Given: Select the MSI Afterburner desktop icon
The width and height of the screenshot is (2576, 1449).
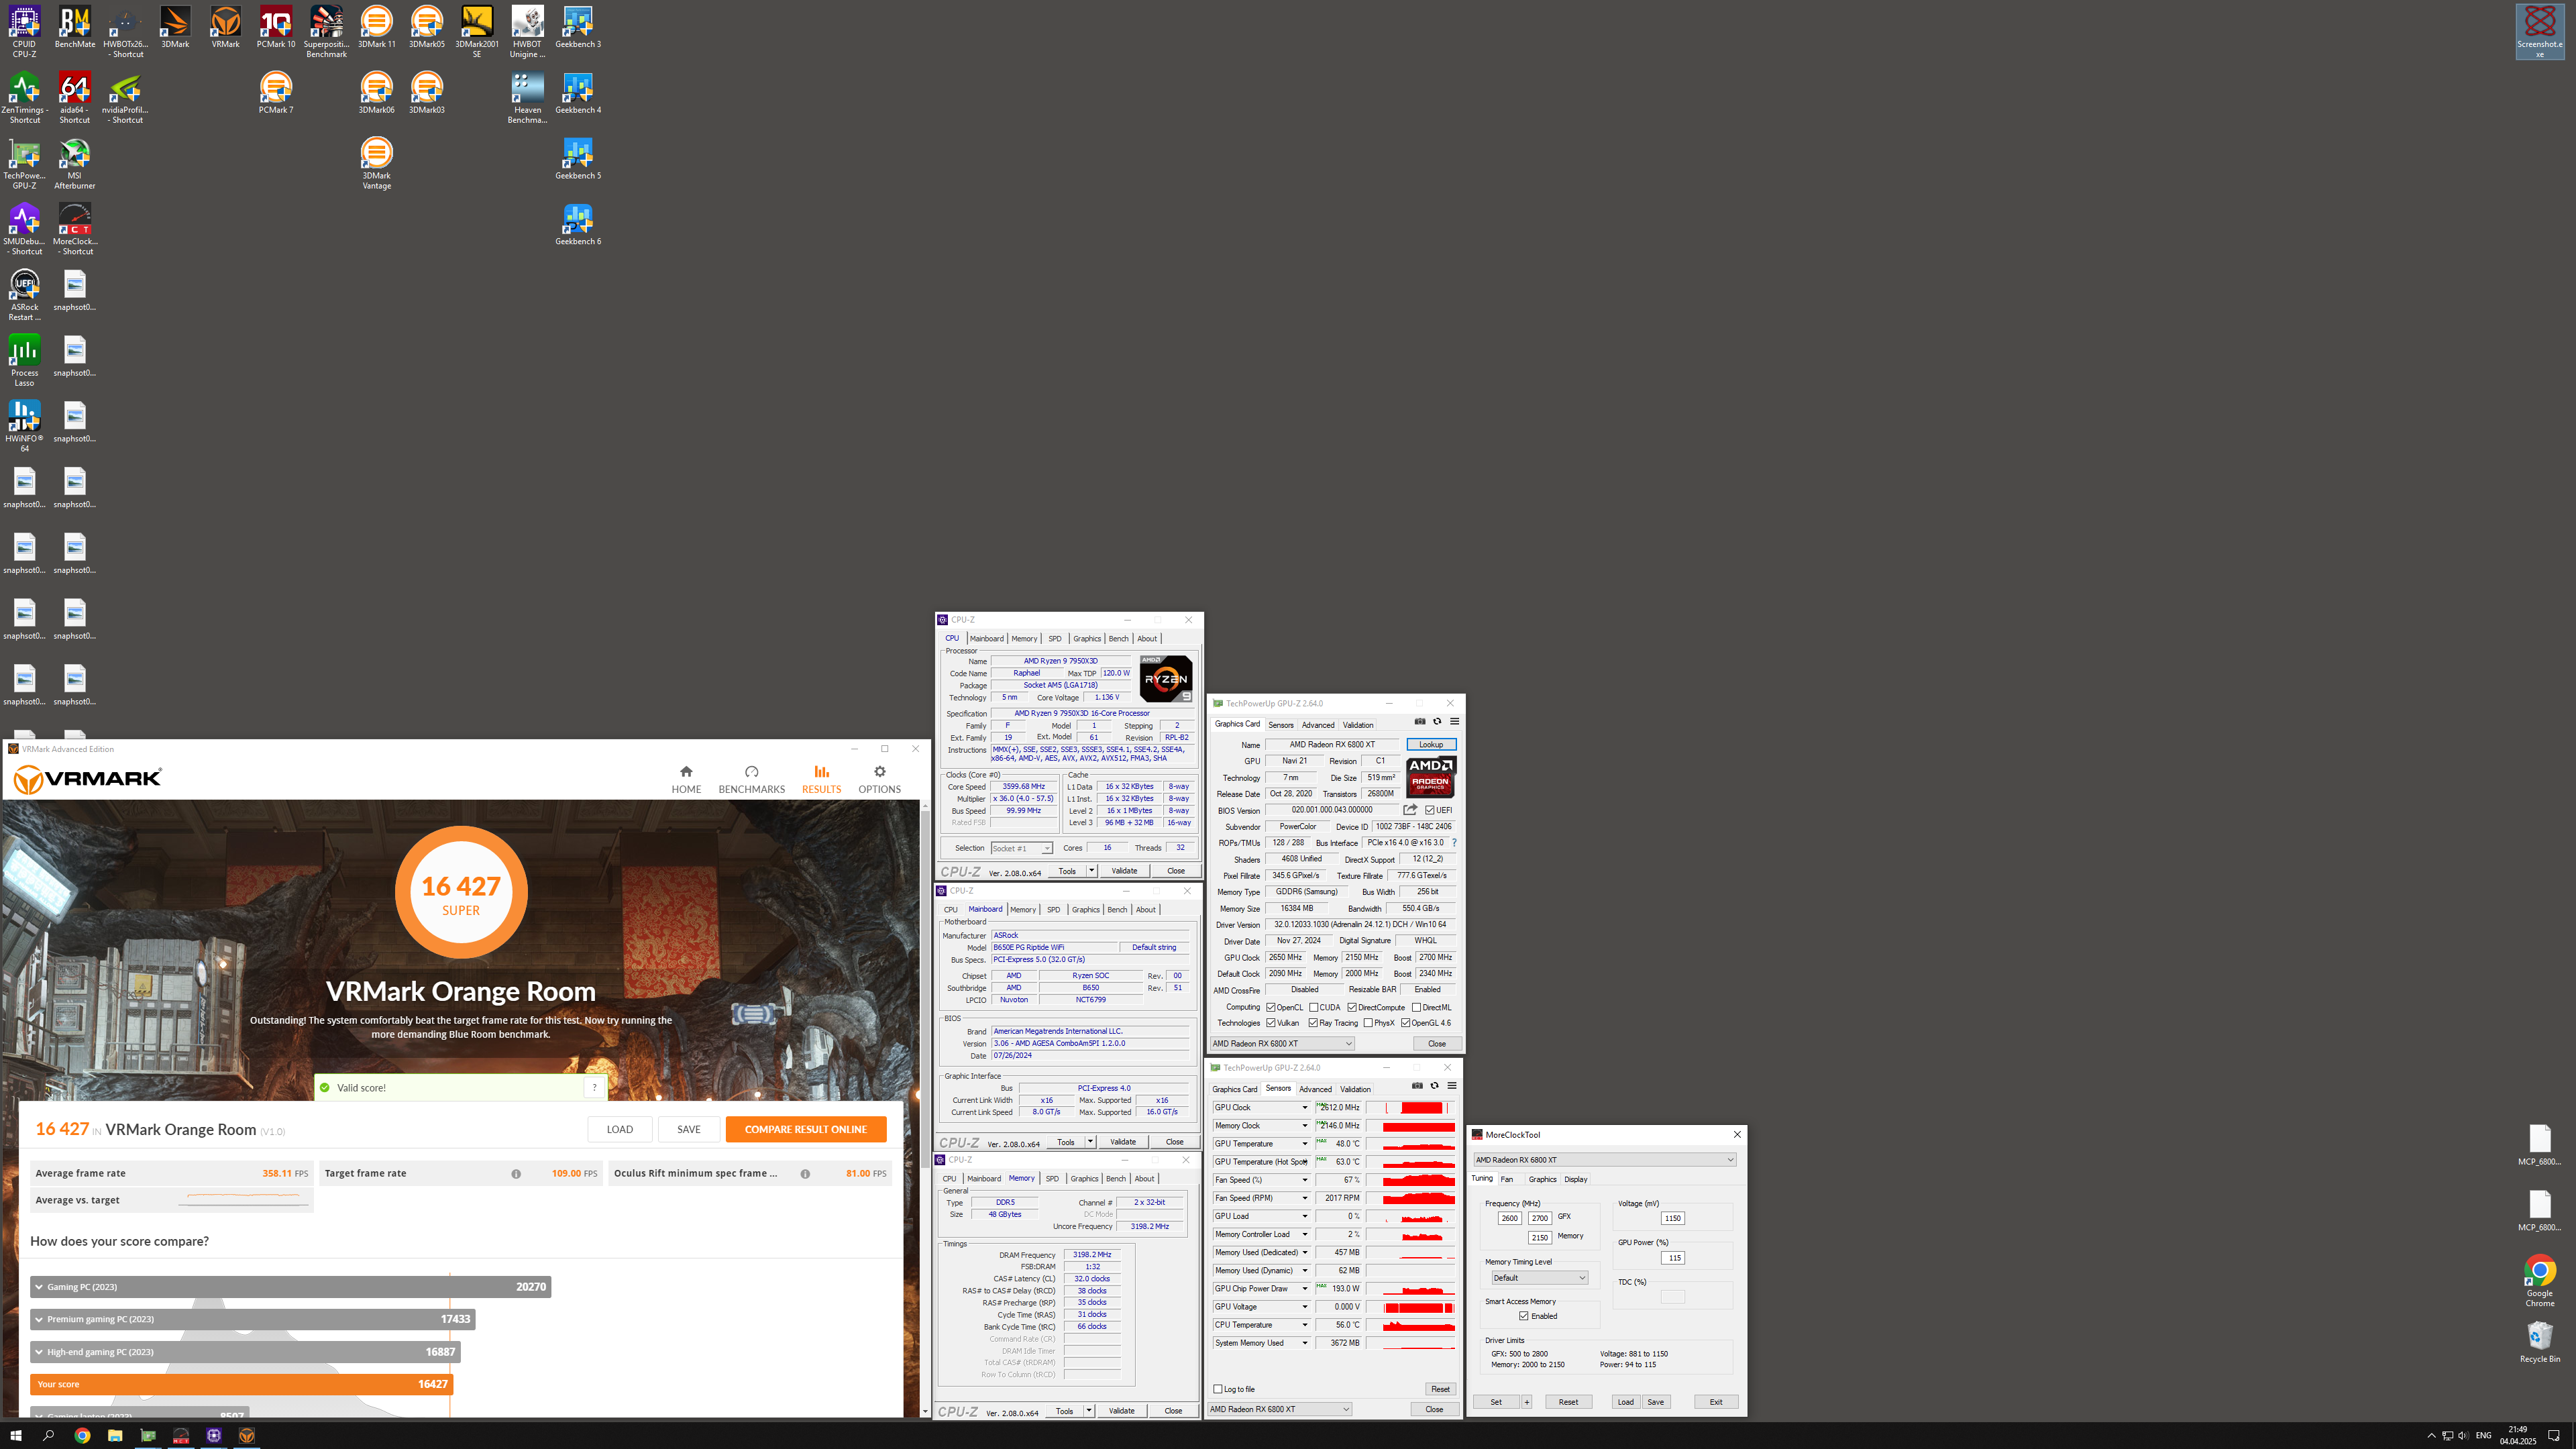Looking at the screenshot, I should point(75,164).
